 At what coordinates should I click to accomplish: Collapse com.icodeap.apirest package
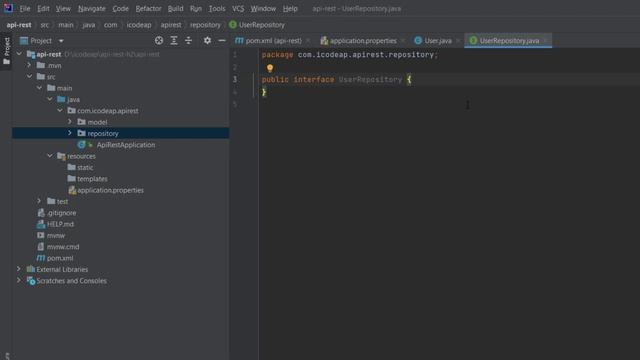point(60,111)
